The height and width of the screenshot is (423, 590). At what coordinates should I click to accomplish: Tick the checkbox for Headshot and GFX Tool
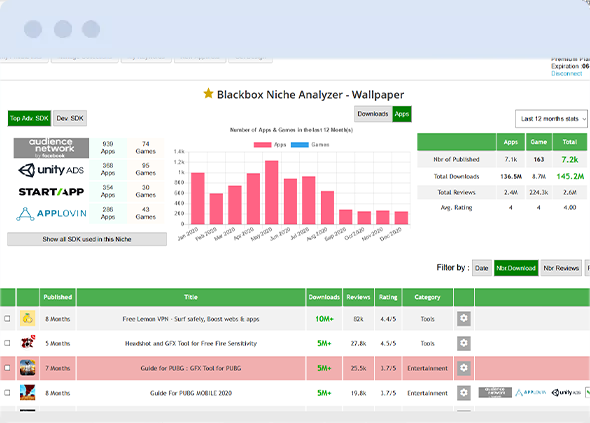tap(7, 343)
